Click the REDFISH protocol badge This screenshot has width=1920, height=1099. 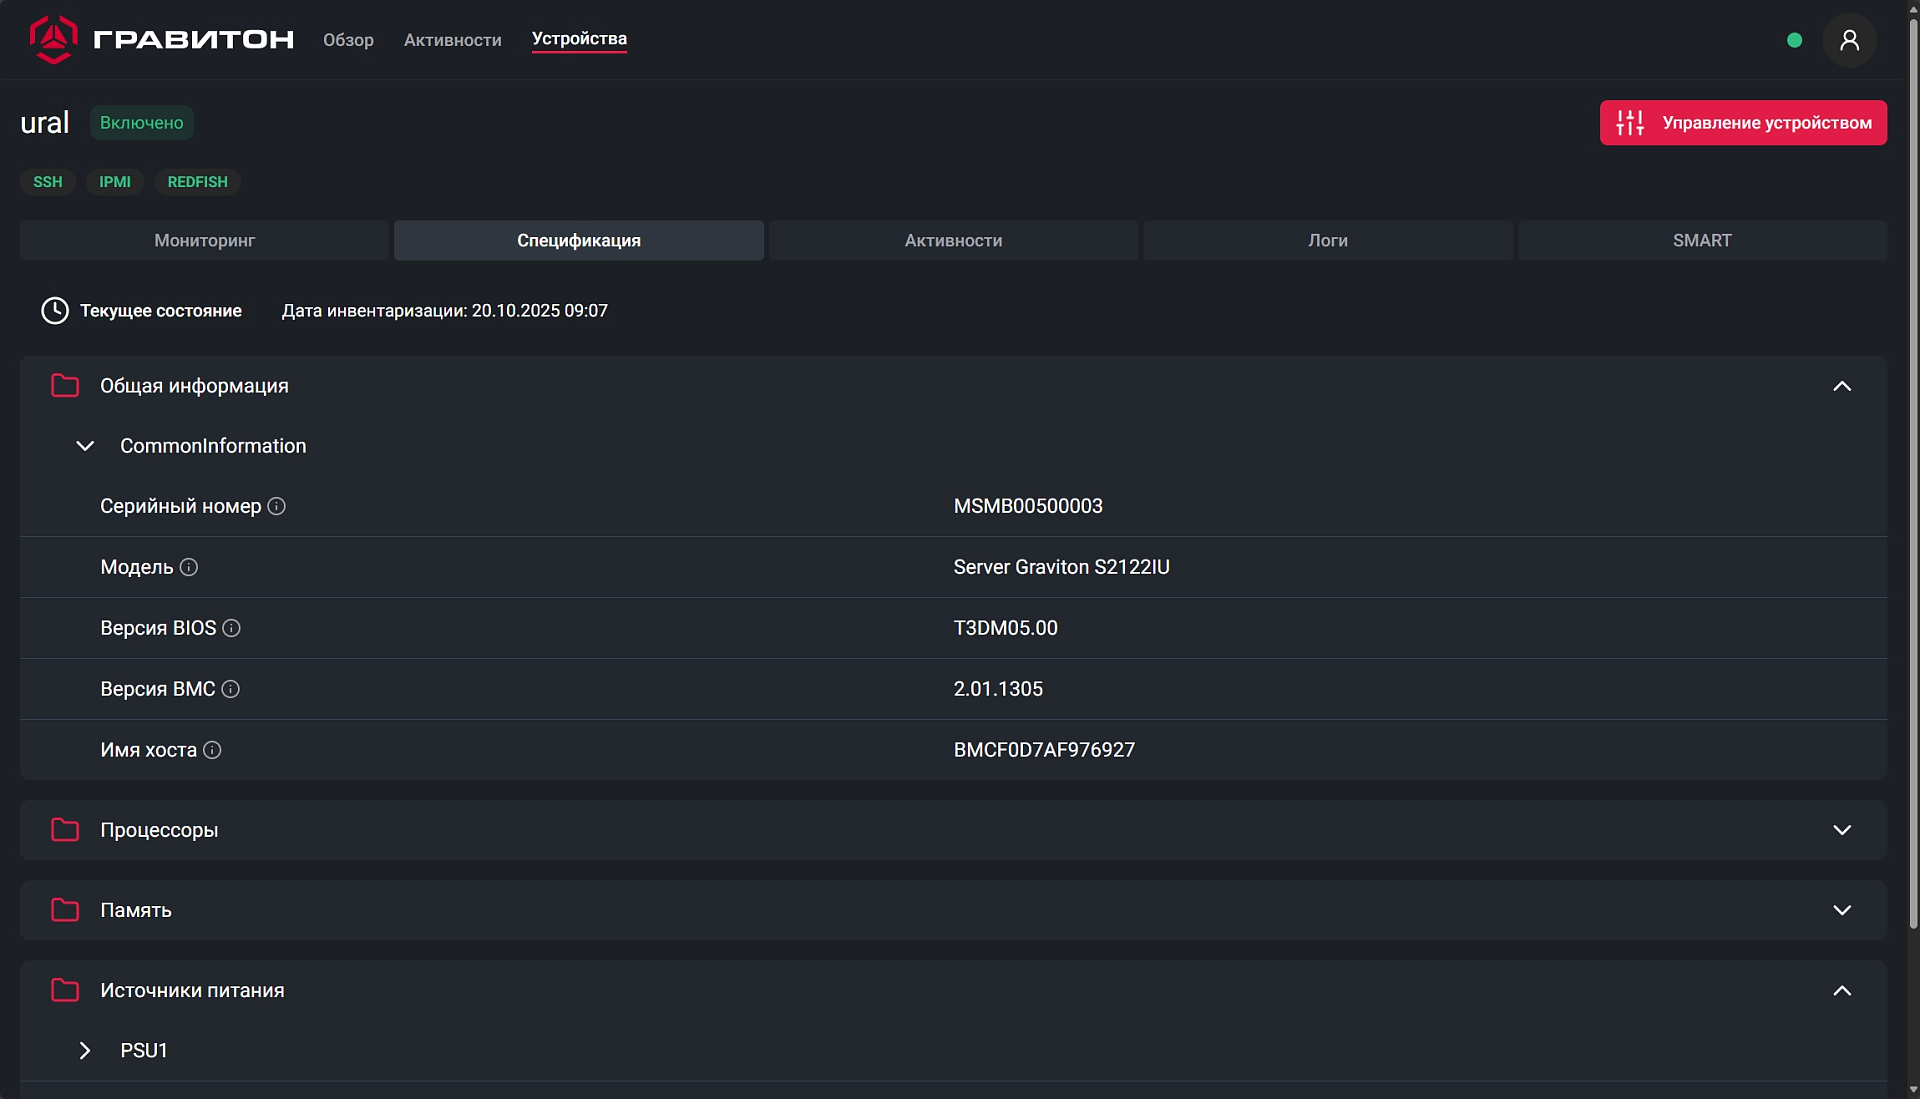(197, 182)
